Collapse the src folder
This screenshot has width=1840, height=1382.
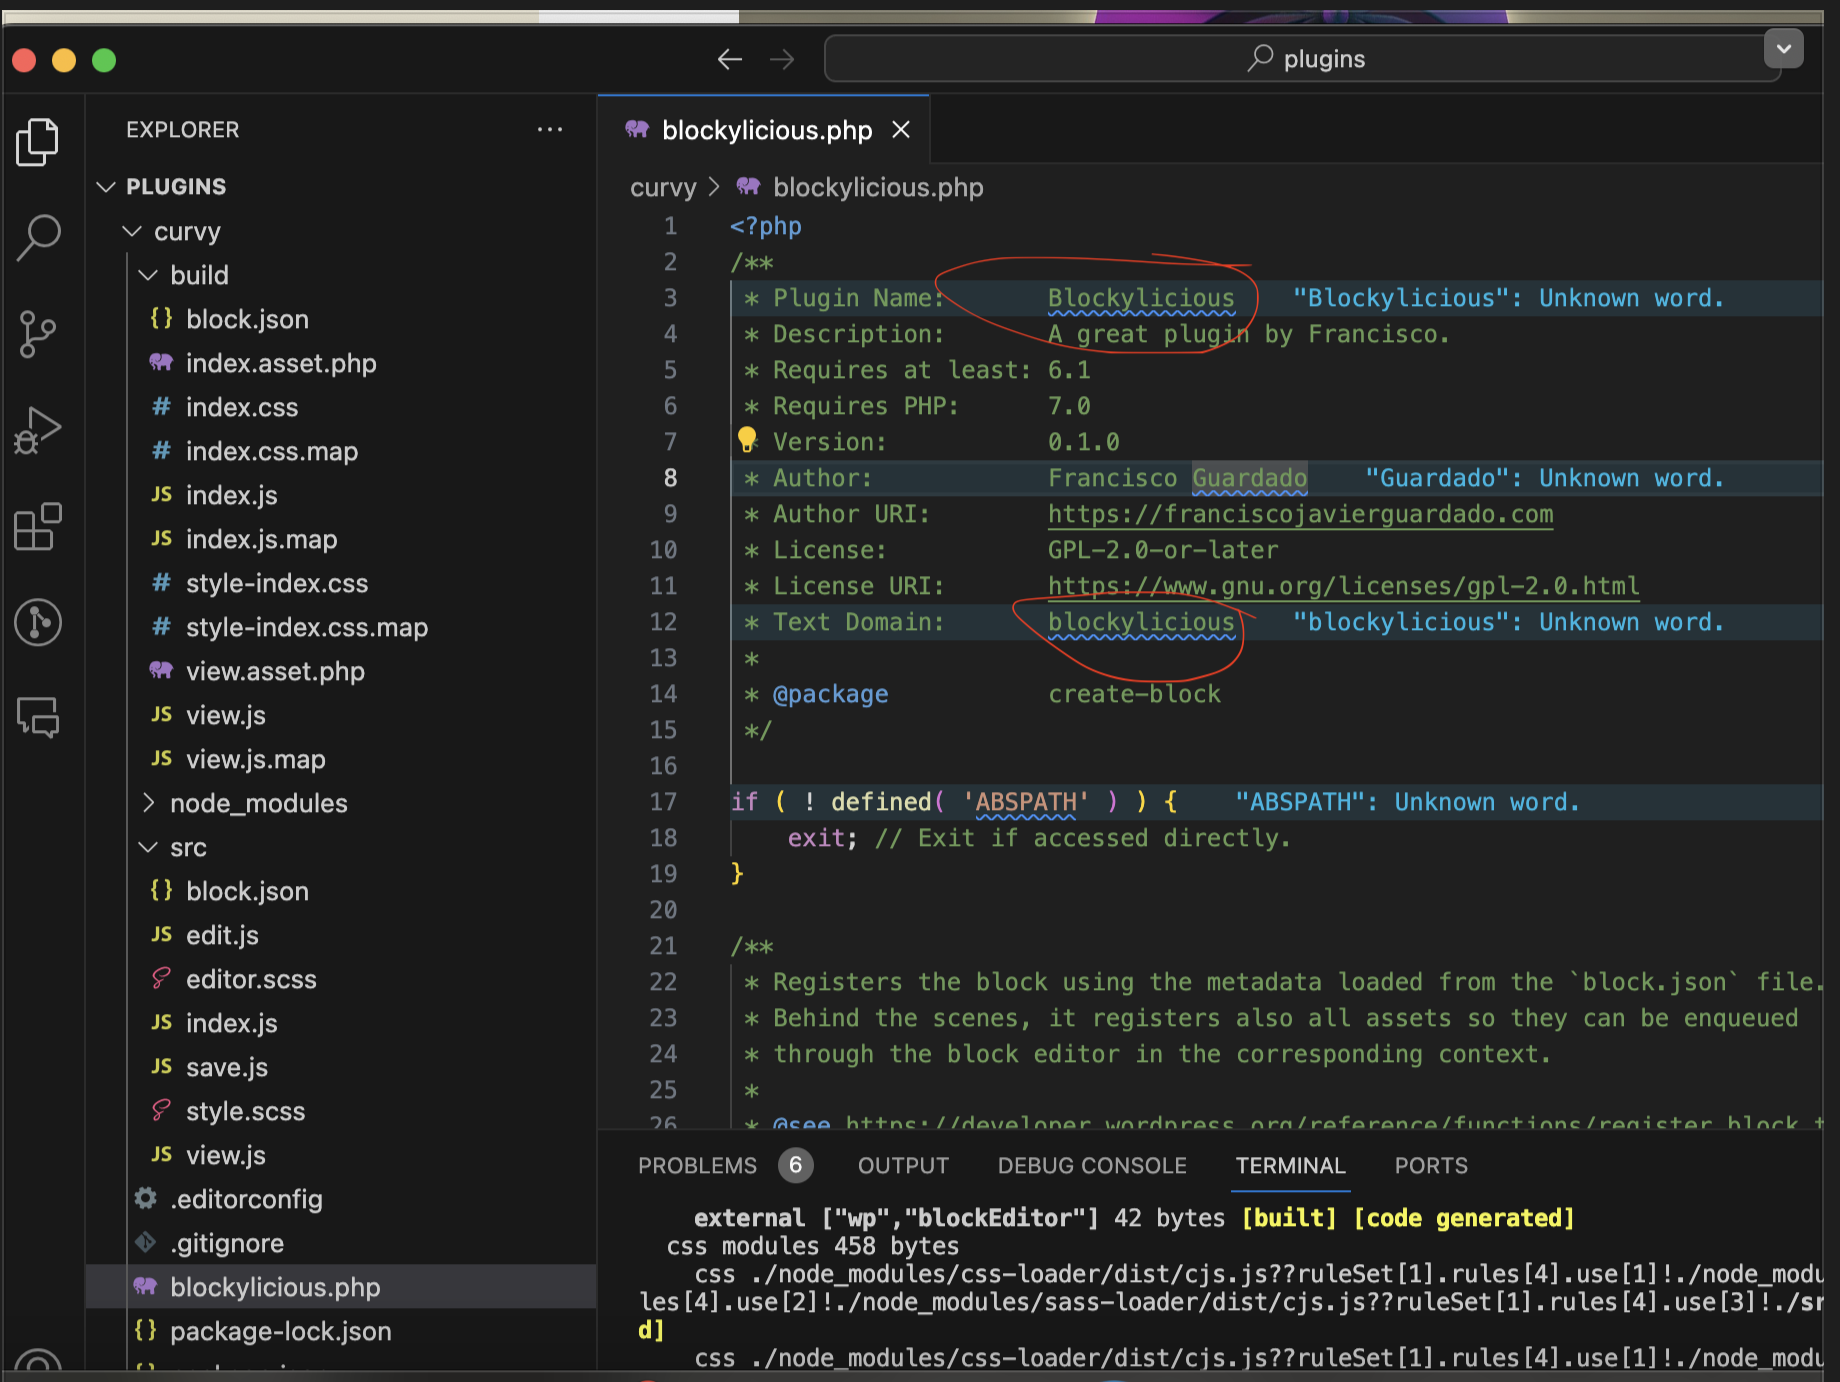point(148,847)
